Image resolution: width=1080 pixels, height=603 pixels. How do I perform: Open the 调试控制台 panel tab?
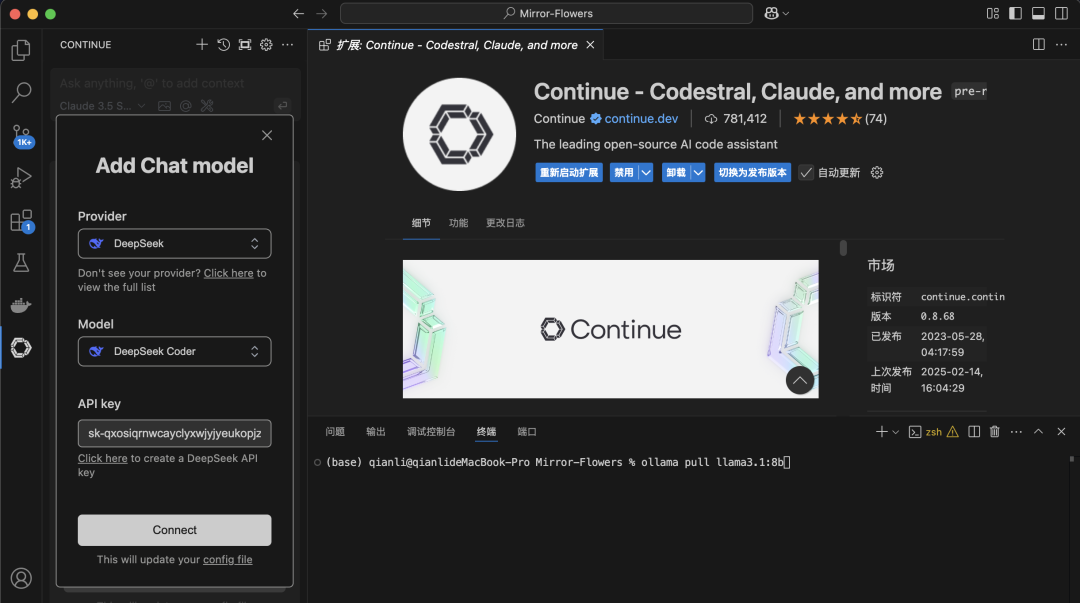pos(430,431)
